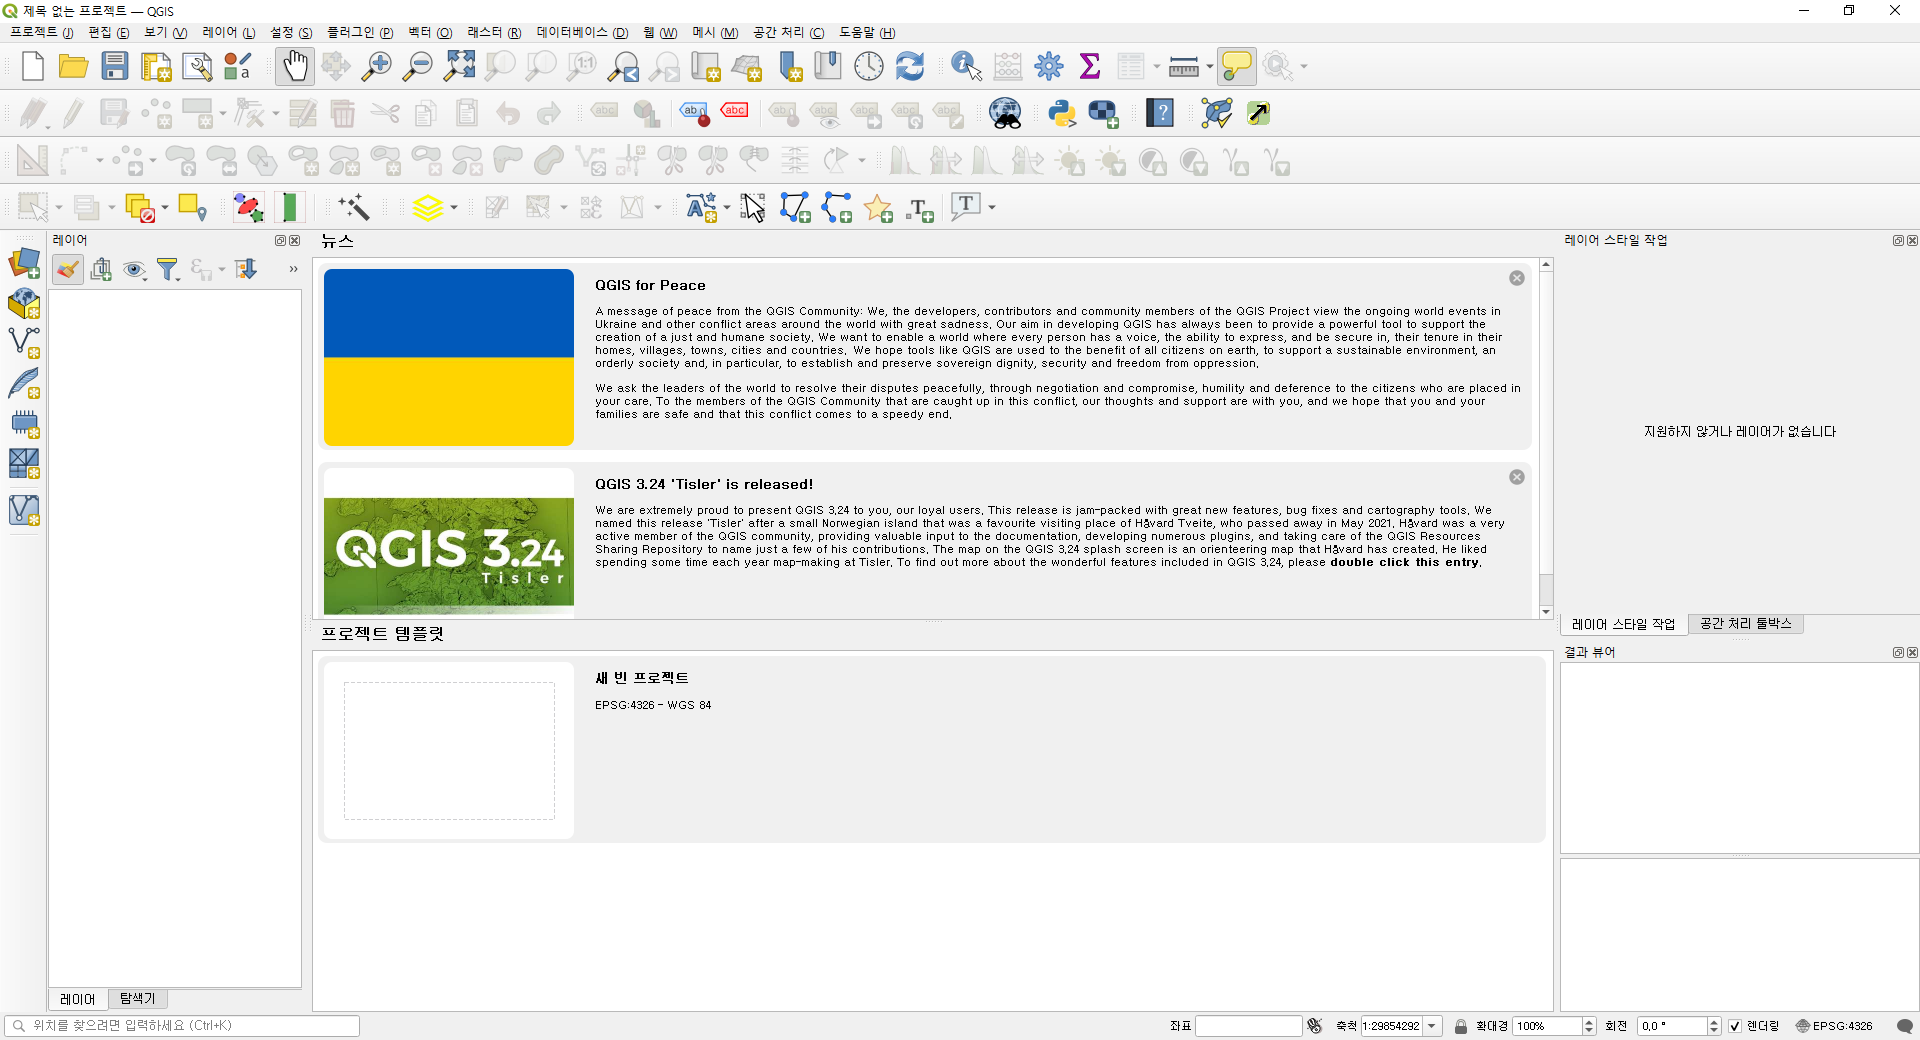
Task: Toggle the Show Map Tips button
Action: point(1237,66)
